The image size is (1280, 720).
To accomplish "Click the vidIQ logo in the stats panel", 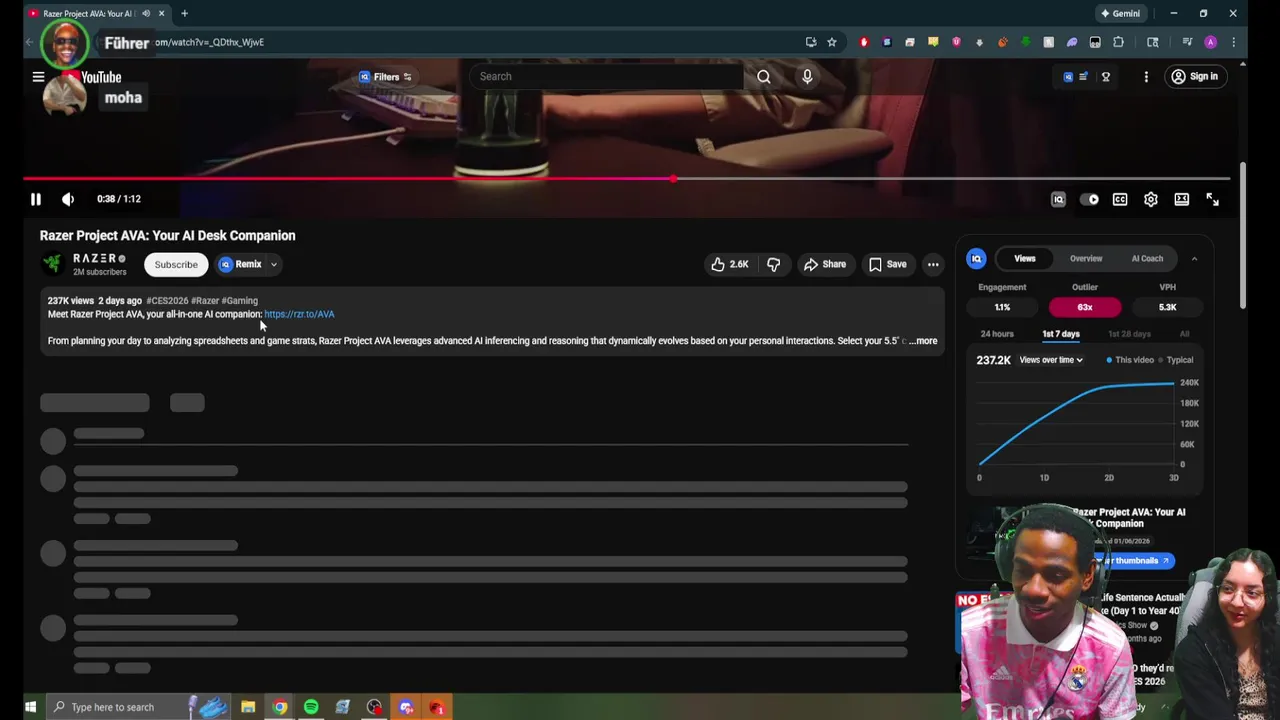I will tap(976, 258).
